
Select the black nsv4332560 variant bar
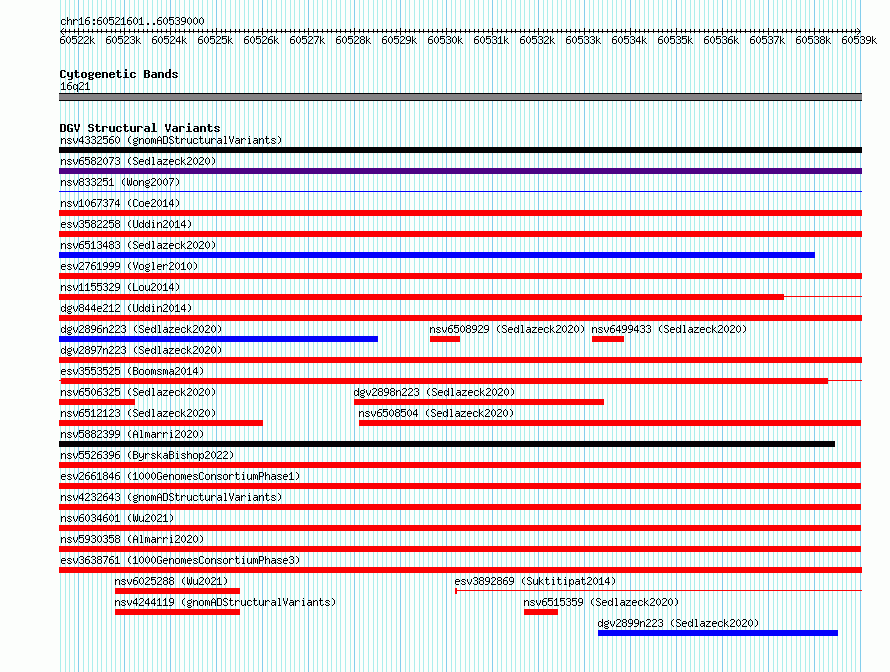460,150
